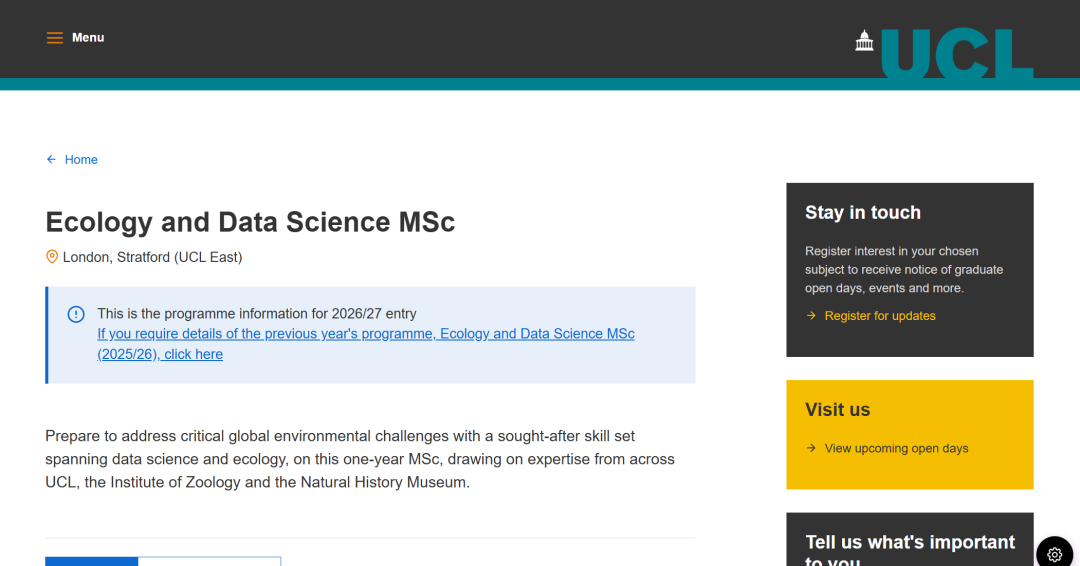Click the Menu label in header
1080x566 pixels.
pyautogui.click(x=88, y=38)
